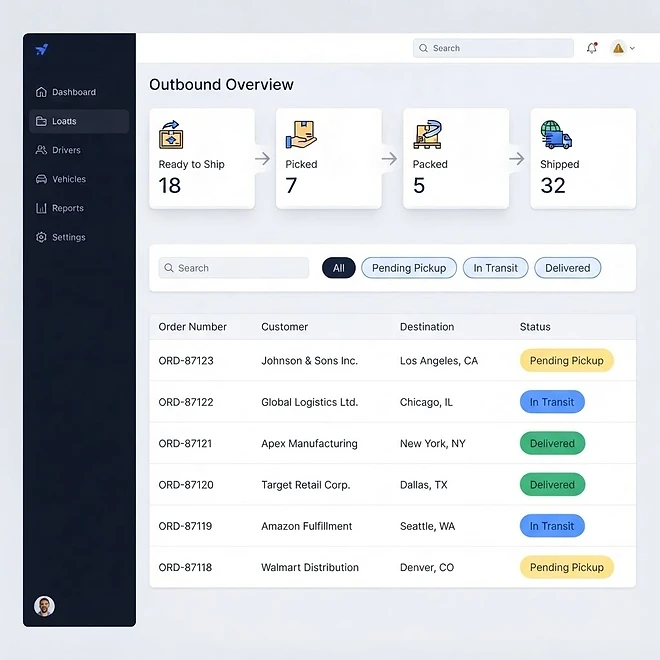
Task: Click In Transit badge for Global Logistics
Action: coord(552,402)
